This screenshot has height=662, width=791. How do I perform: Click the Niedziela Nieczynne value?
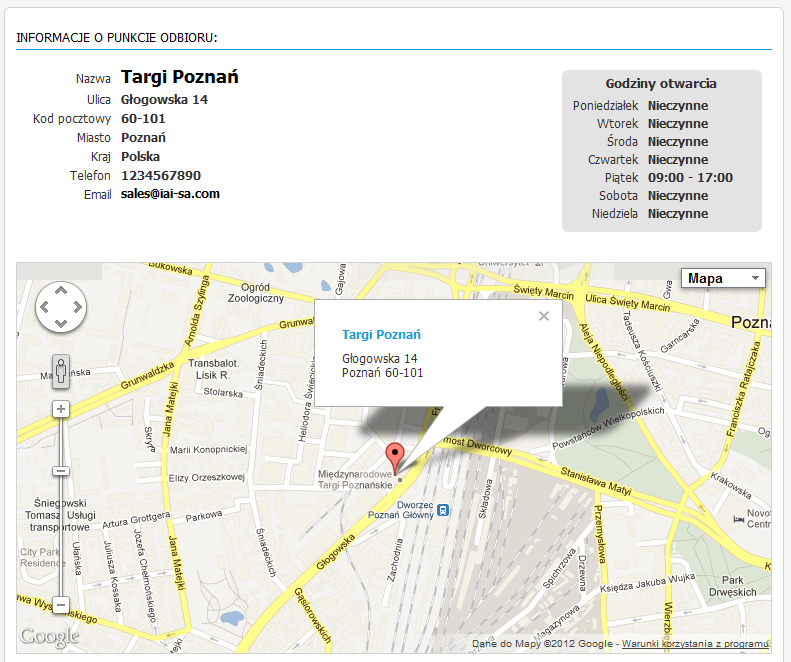click(678, 214)
